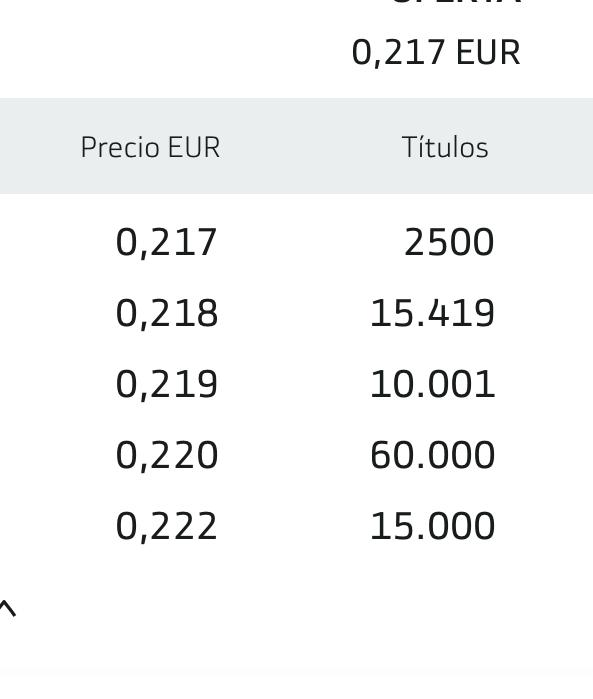Click the 2500 títulos quantity

(x=449, y=242)
